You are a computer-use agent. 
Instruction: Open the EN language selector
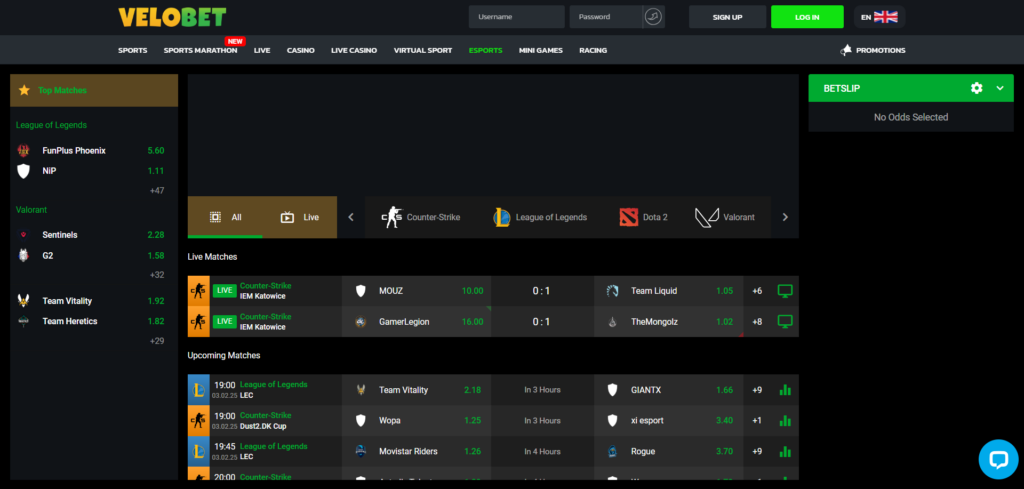(x=878, y=17)
